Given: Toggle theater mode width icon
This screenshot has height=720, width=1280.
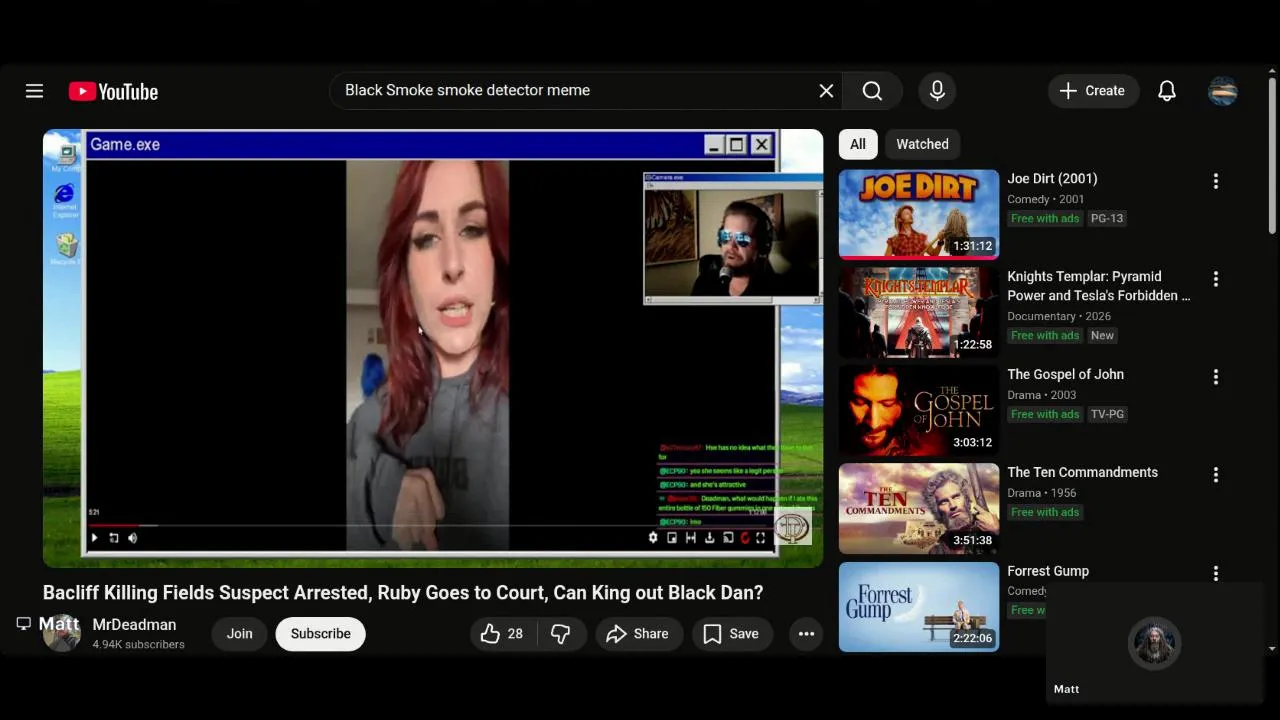Looking at the screenshot, I should [690, 538].
